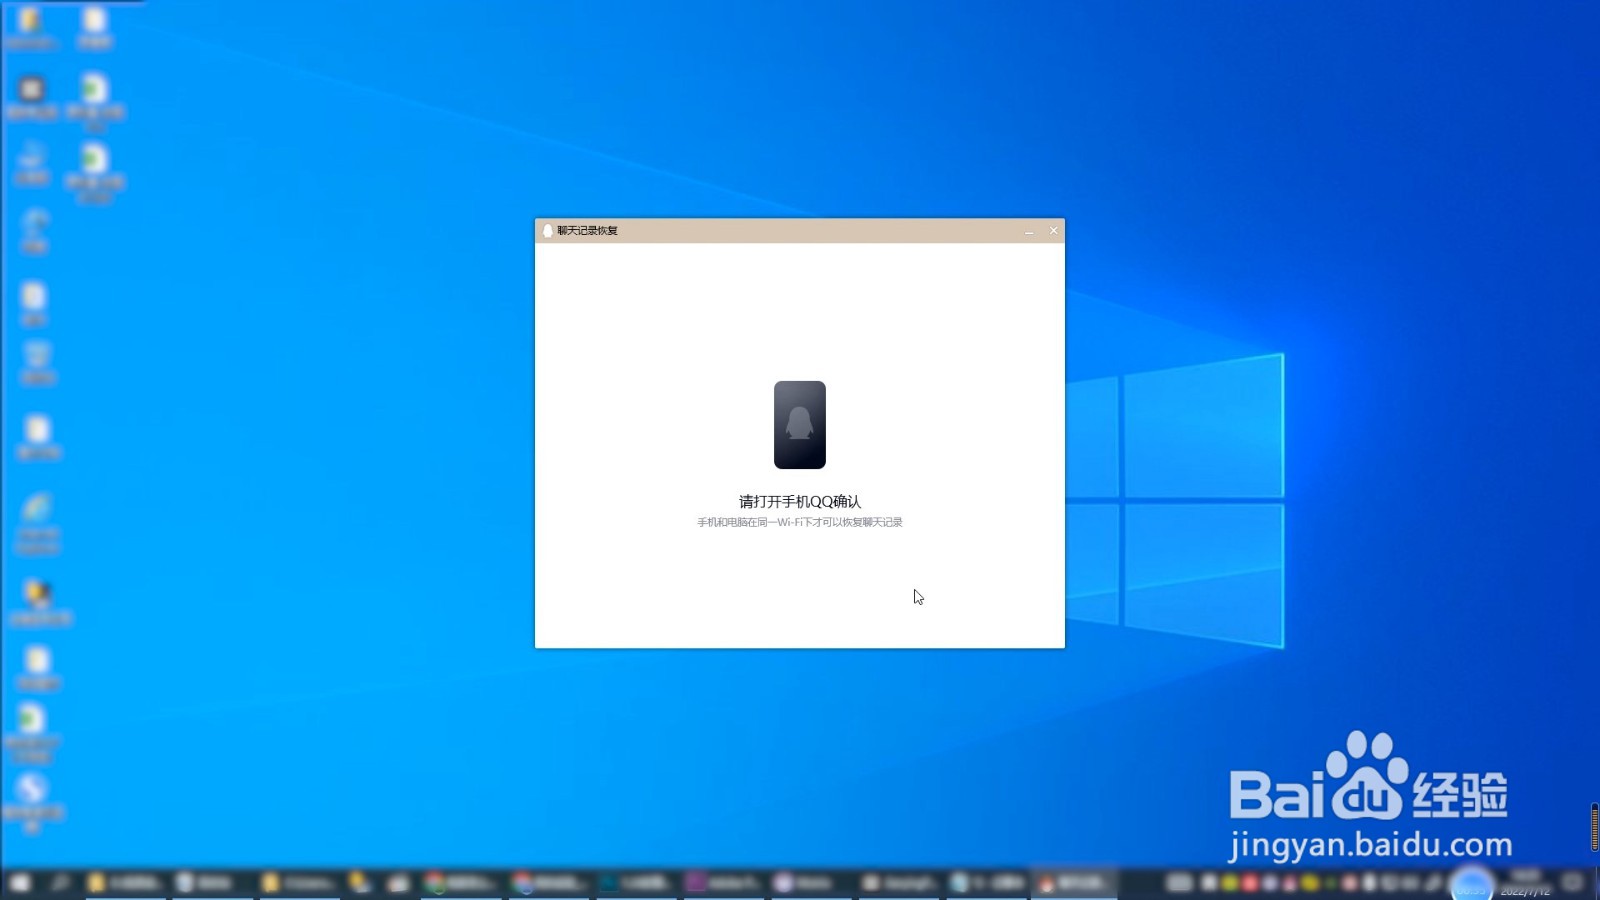The height and width of the screenshot is (900, 1600).
Task: Click the QQ penguin icon in dialog title bar
Action: 547,231
